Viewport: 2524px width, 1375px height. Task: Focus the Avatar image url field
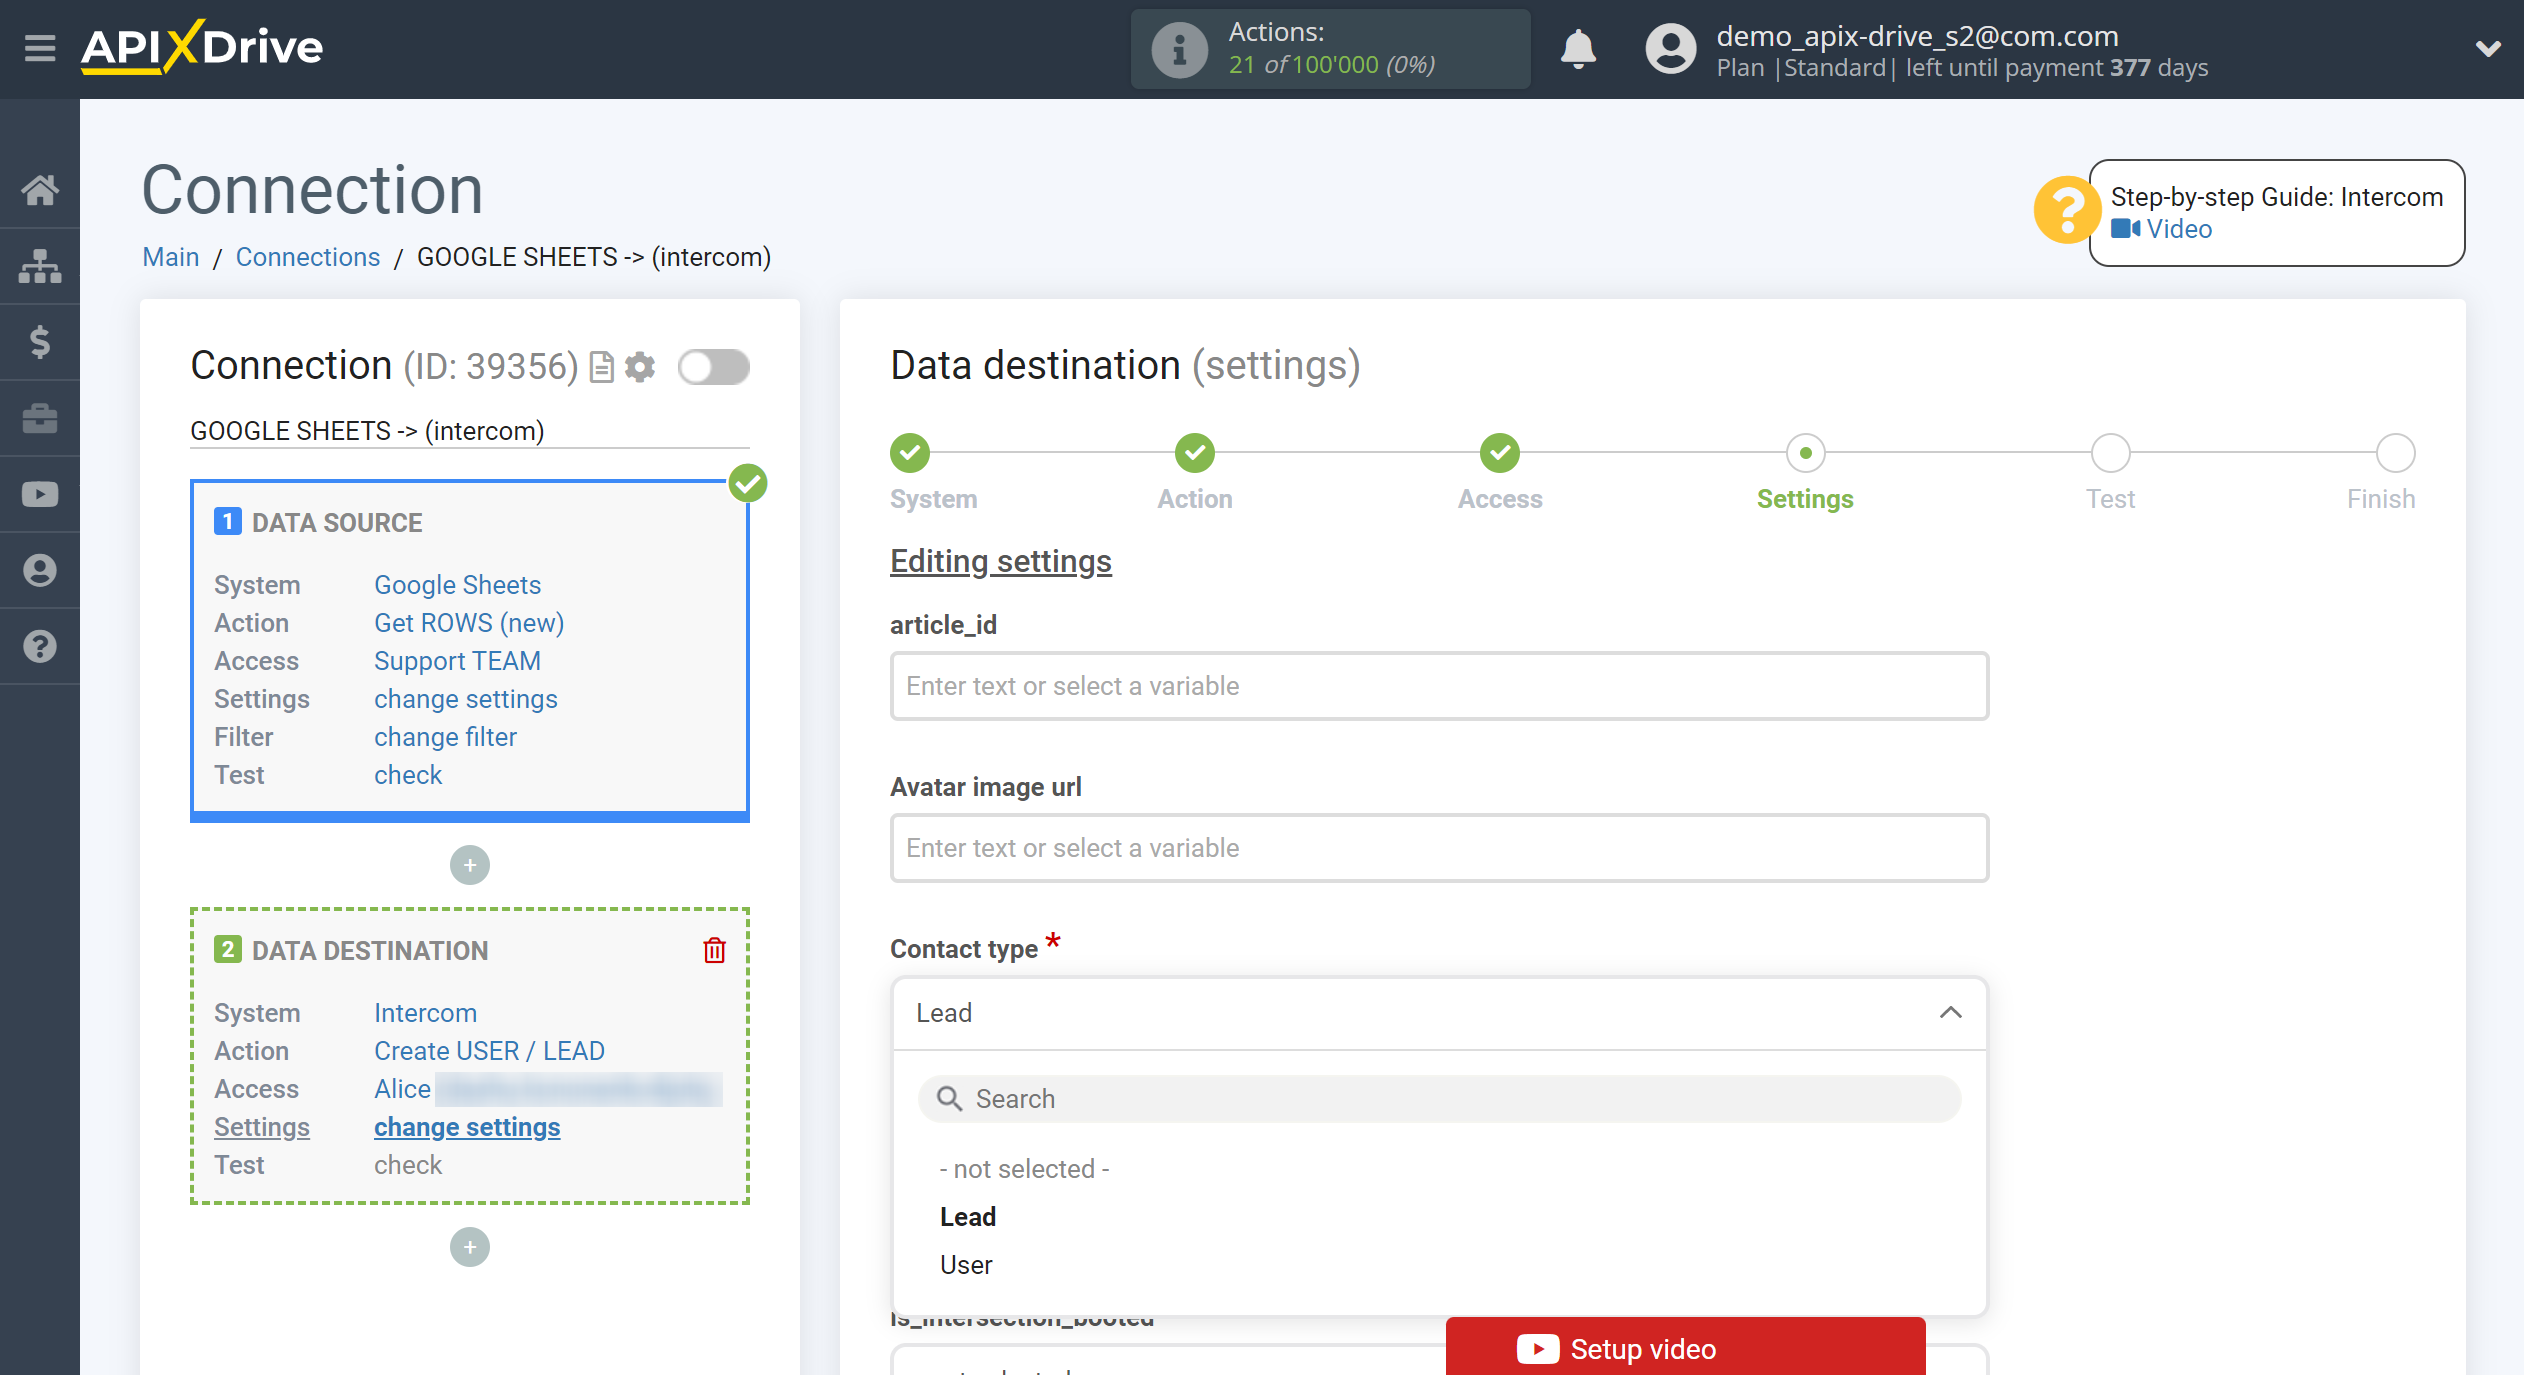[x=1439, y=848]
